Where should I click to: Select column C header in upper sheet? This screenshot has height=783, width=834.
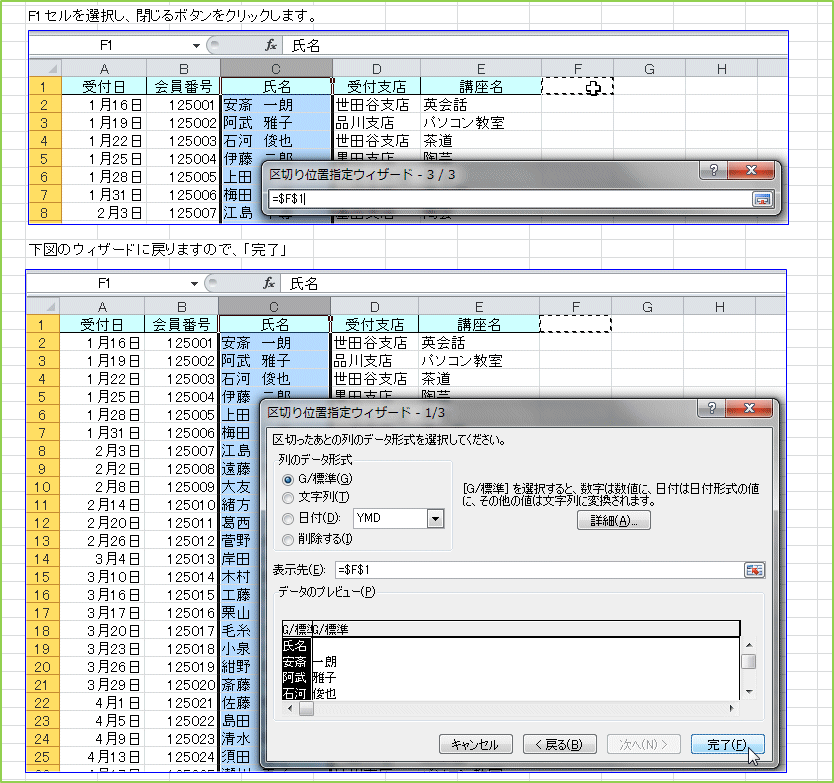point(276,69)
